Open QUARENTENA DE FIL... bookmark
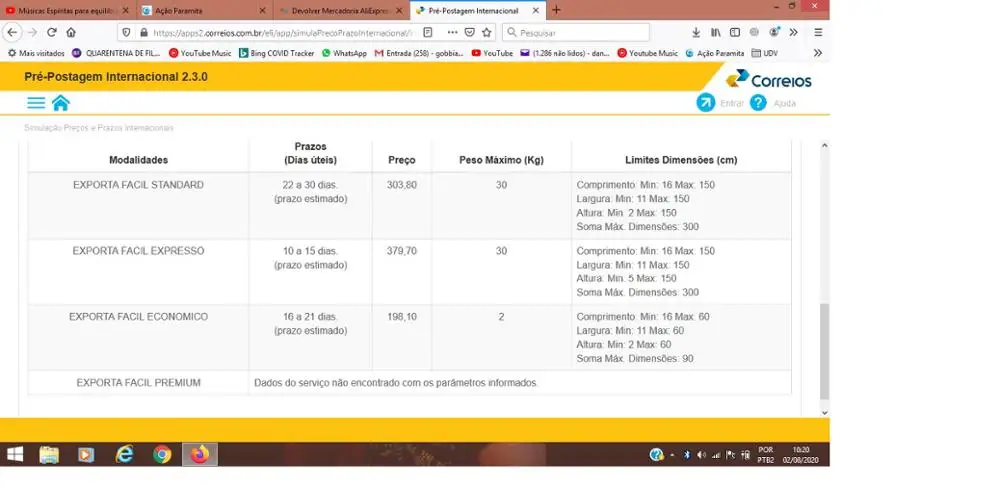The image size is (1000, 487). point(115,53)
